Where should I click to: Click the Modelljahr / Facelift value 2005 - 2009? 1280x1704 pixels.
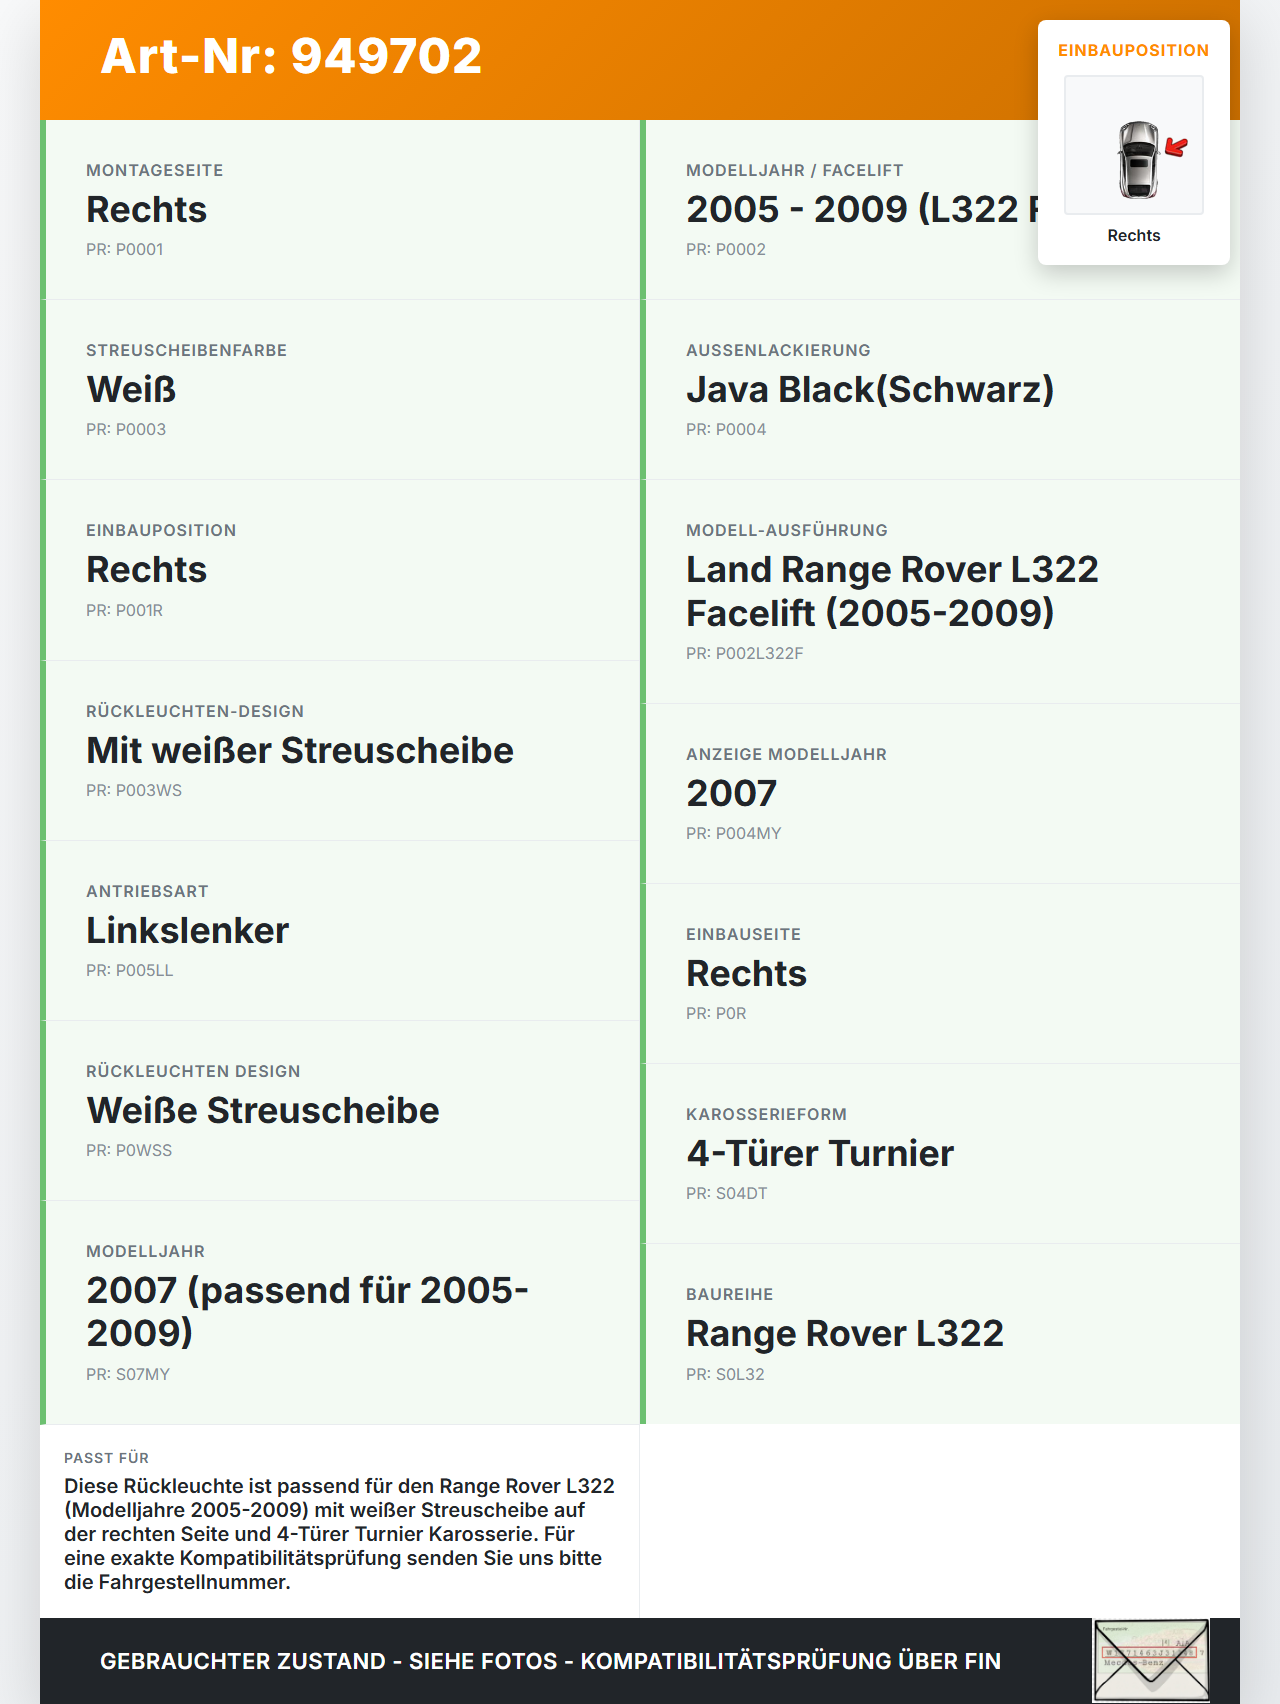tap(863, 209)
